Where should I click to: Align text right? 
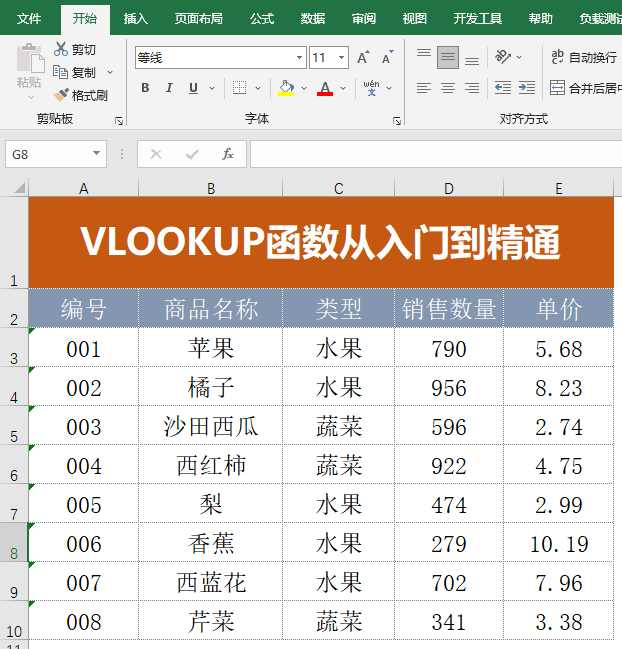coord(472,88)
